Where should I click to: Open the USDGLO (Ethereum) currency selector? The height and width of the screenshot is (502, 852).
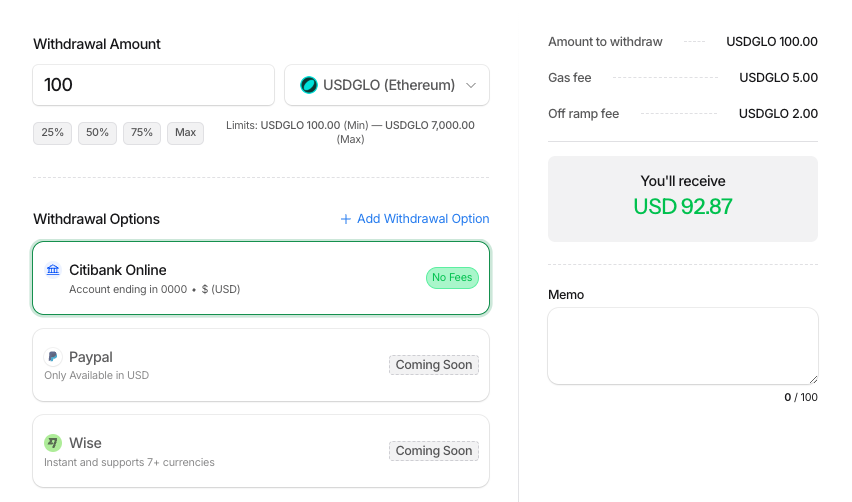pyautogui.click(x=387, y=85)
